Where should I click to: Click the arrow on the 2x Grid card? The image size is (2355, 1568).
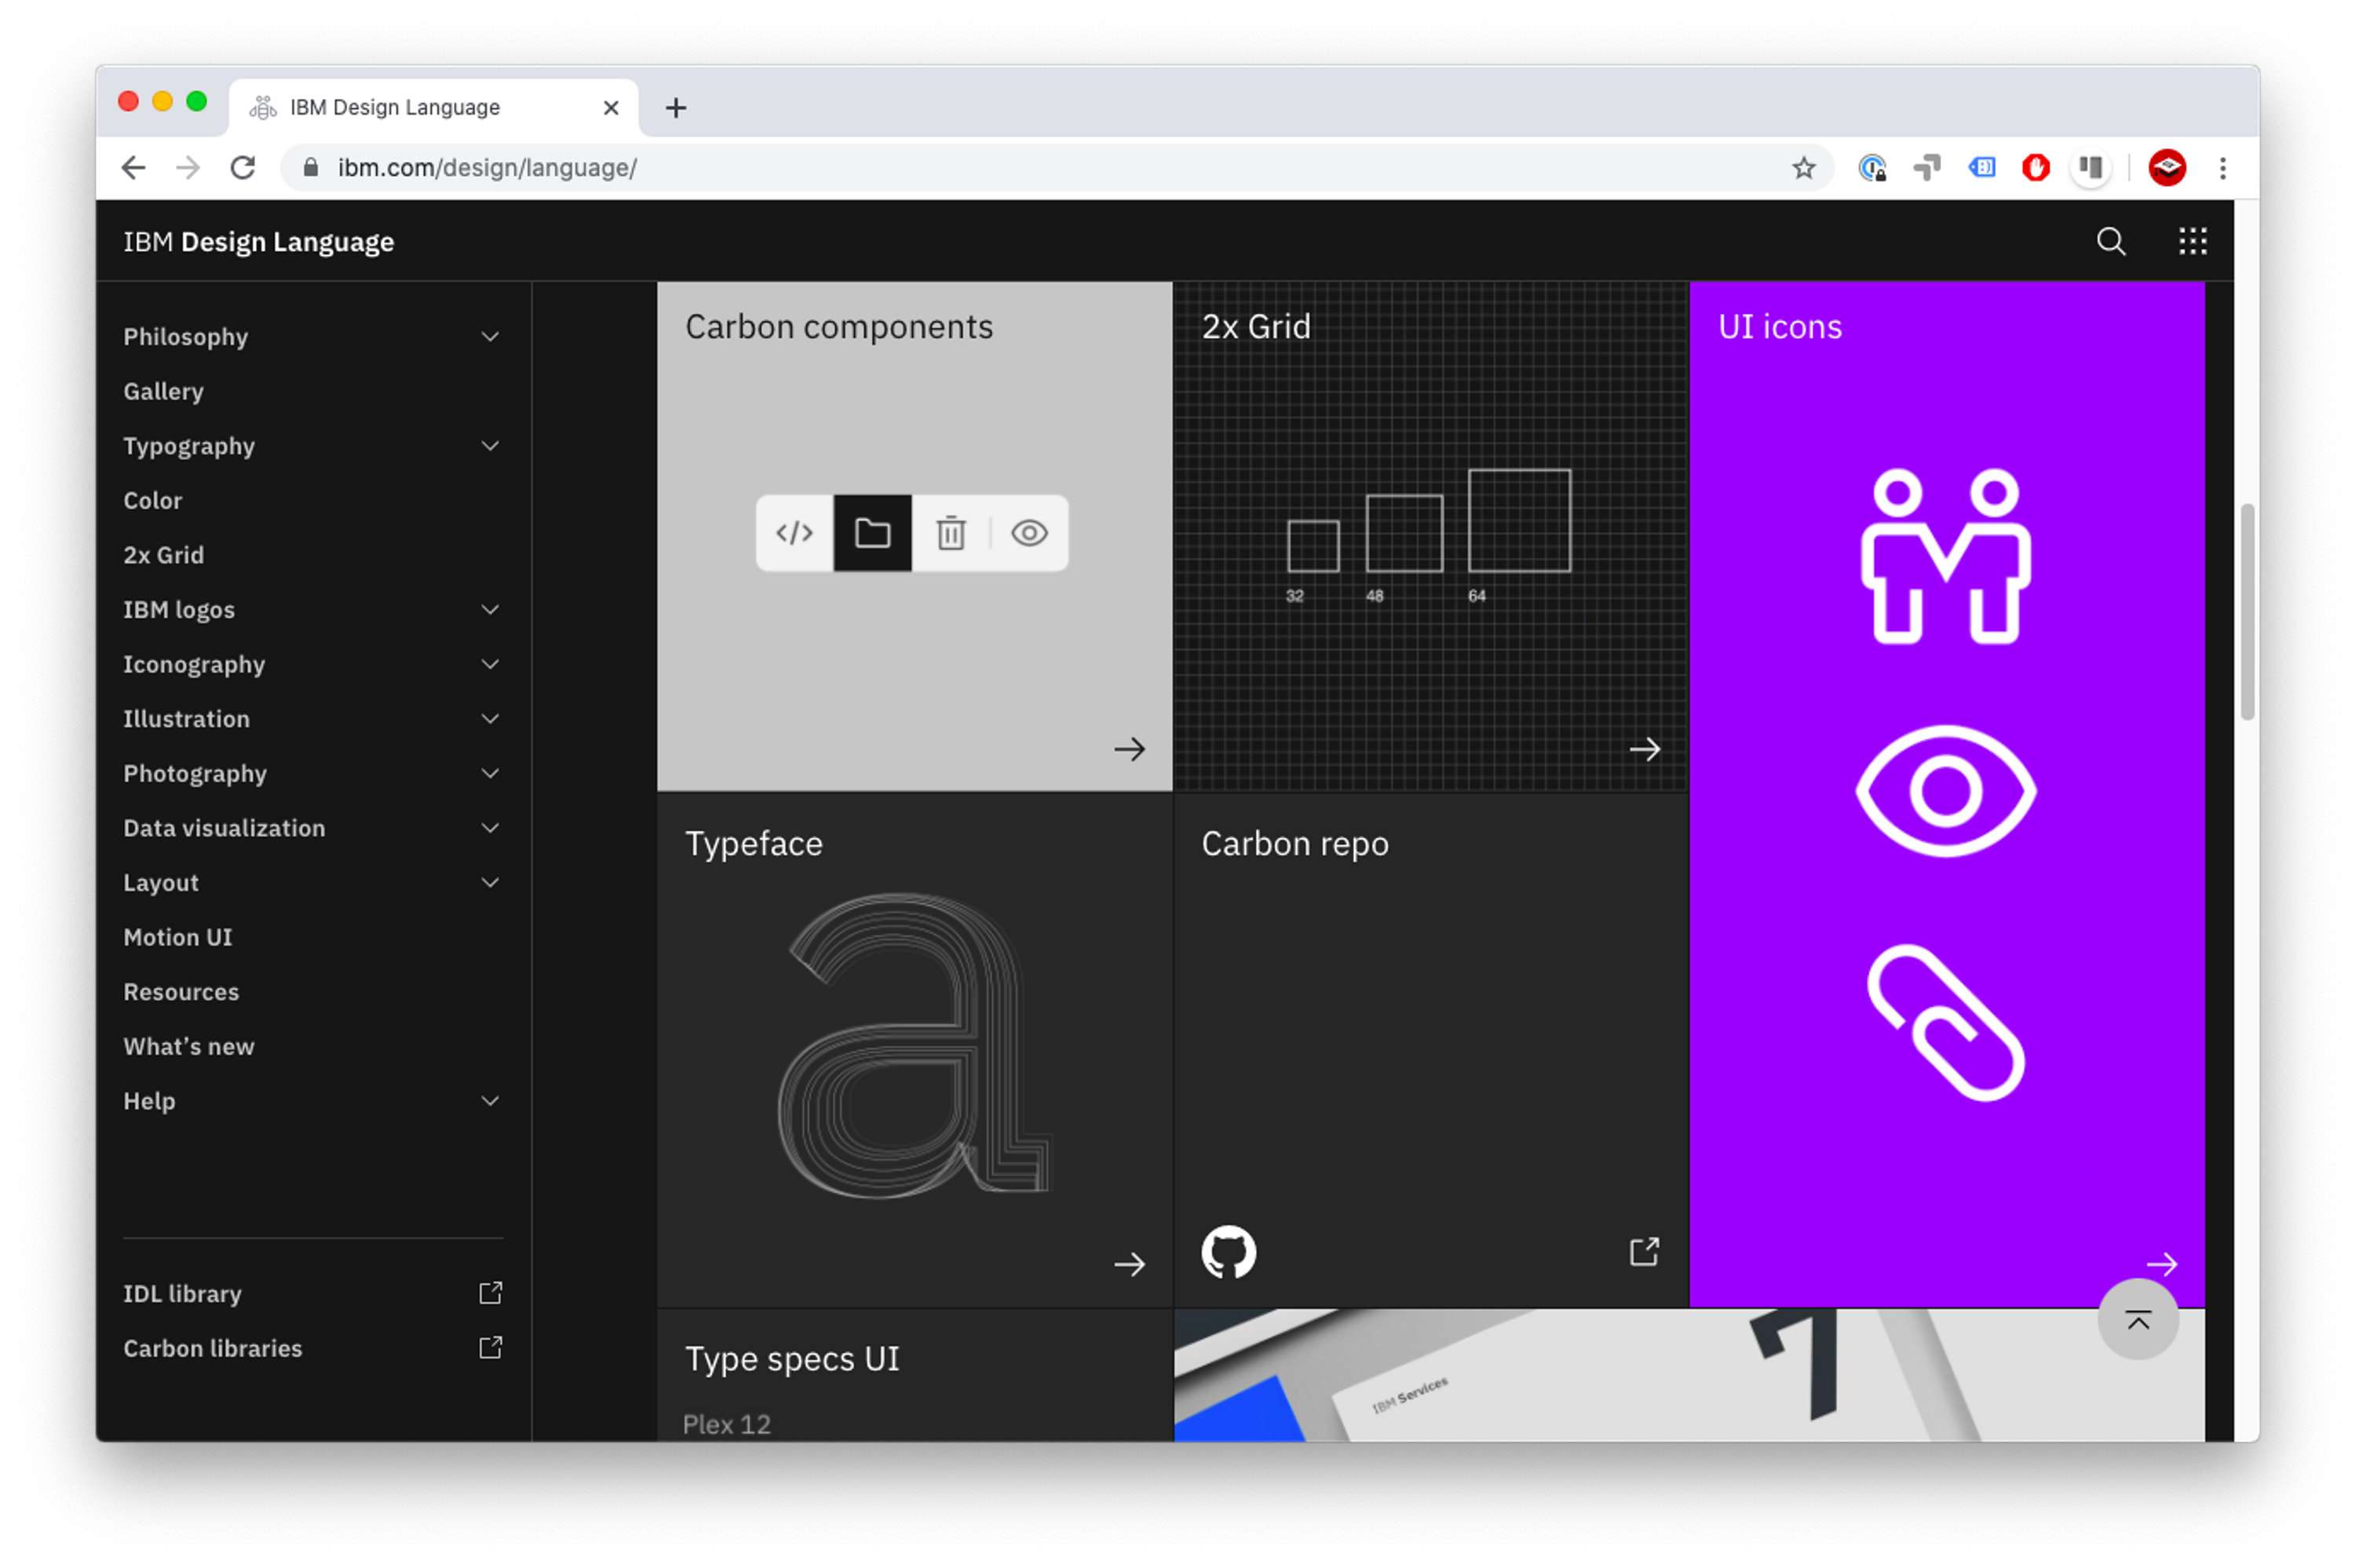[x=1644, y=749]
